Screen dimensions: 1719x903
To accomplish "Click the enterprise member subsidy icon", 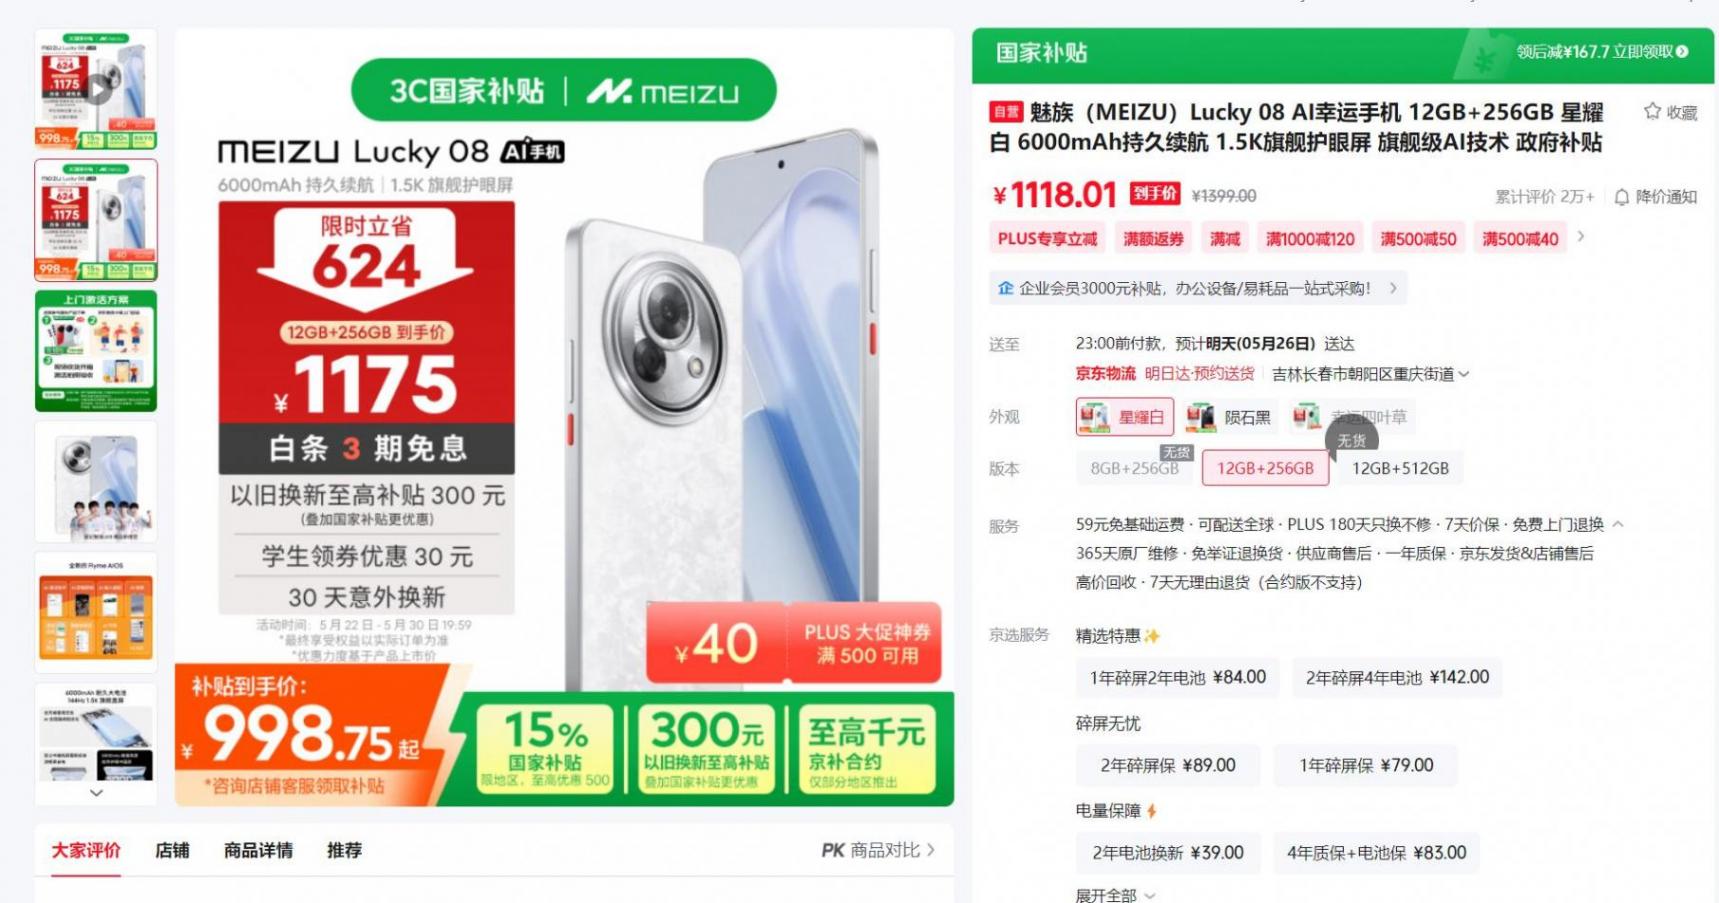I will click(x=1005, y=288).
